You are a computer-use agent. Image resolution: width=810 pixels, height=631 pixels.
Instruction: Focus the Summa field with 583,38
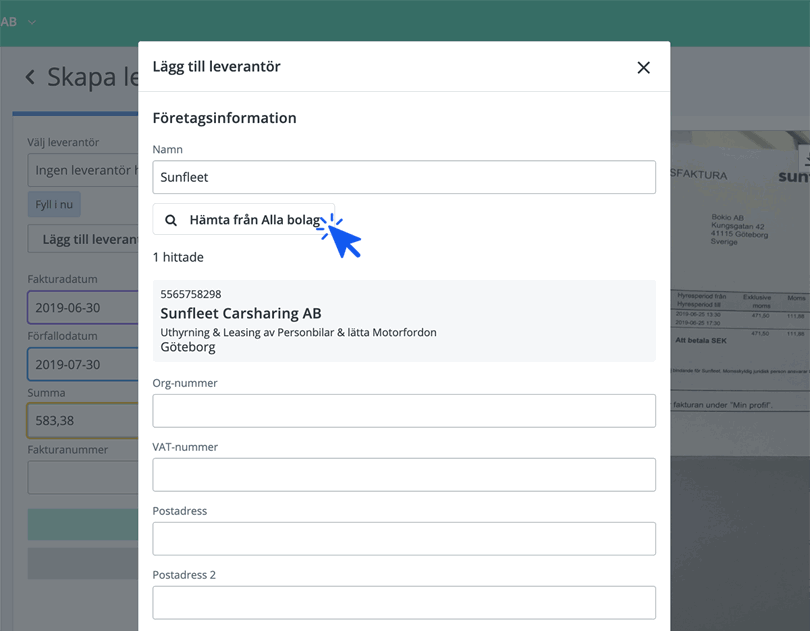tap(83, 422)
